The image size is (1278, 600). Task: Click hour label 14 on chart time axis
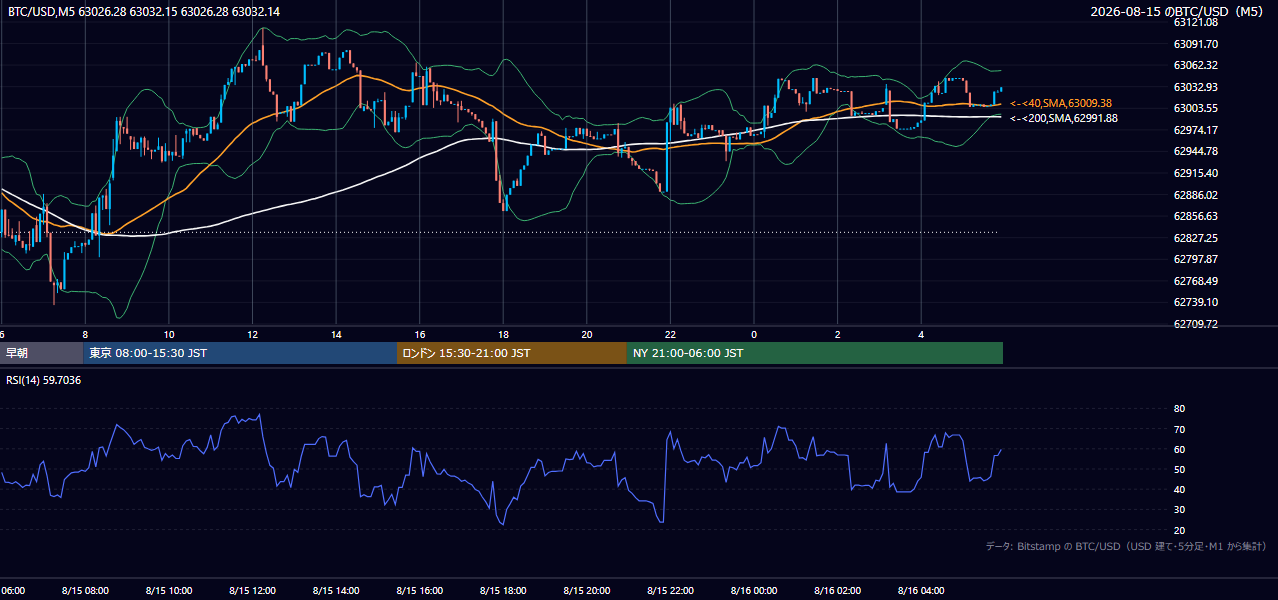pyautogui.click(x=336, y=334)
